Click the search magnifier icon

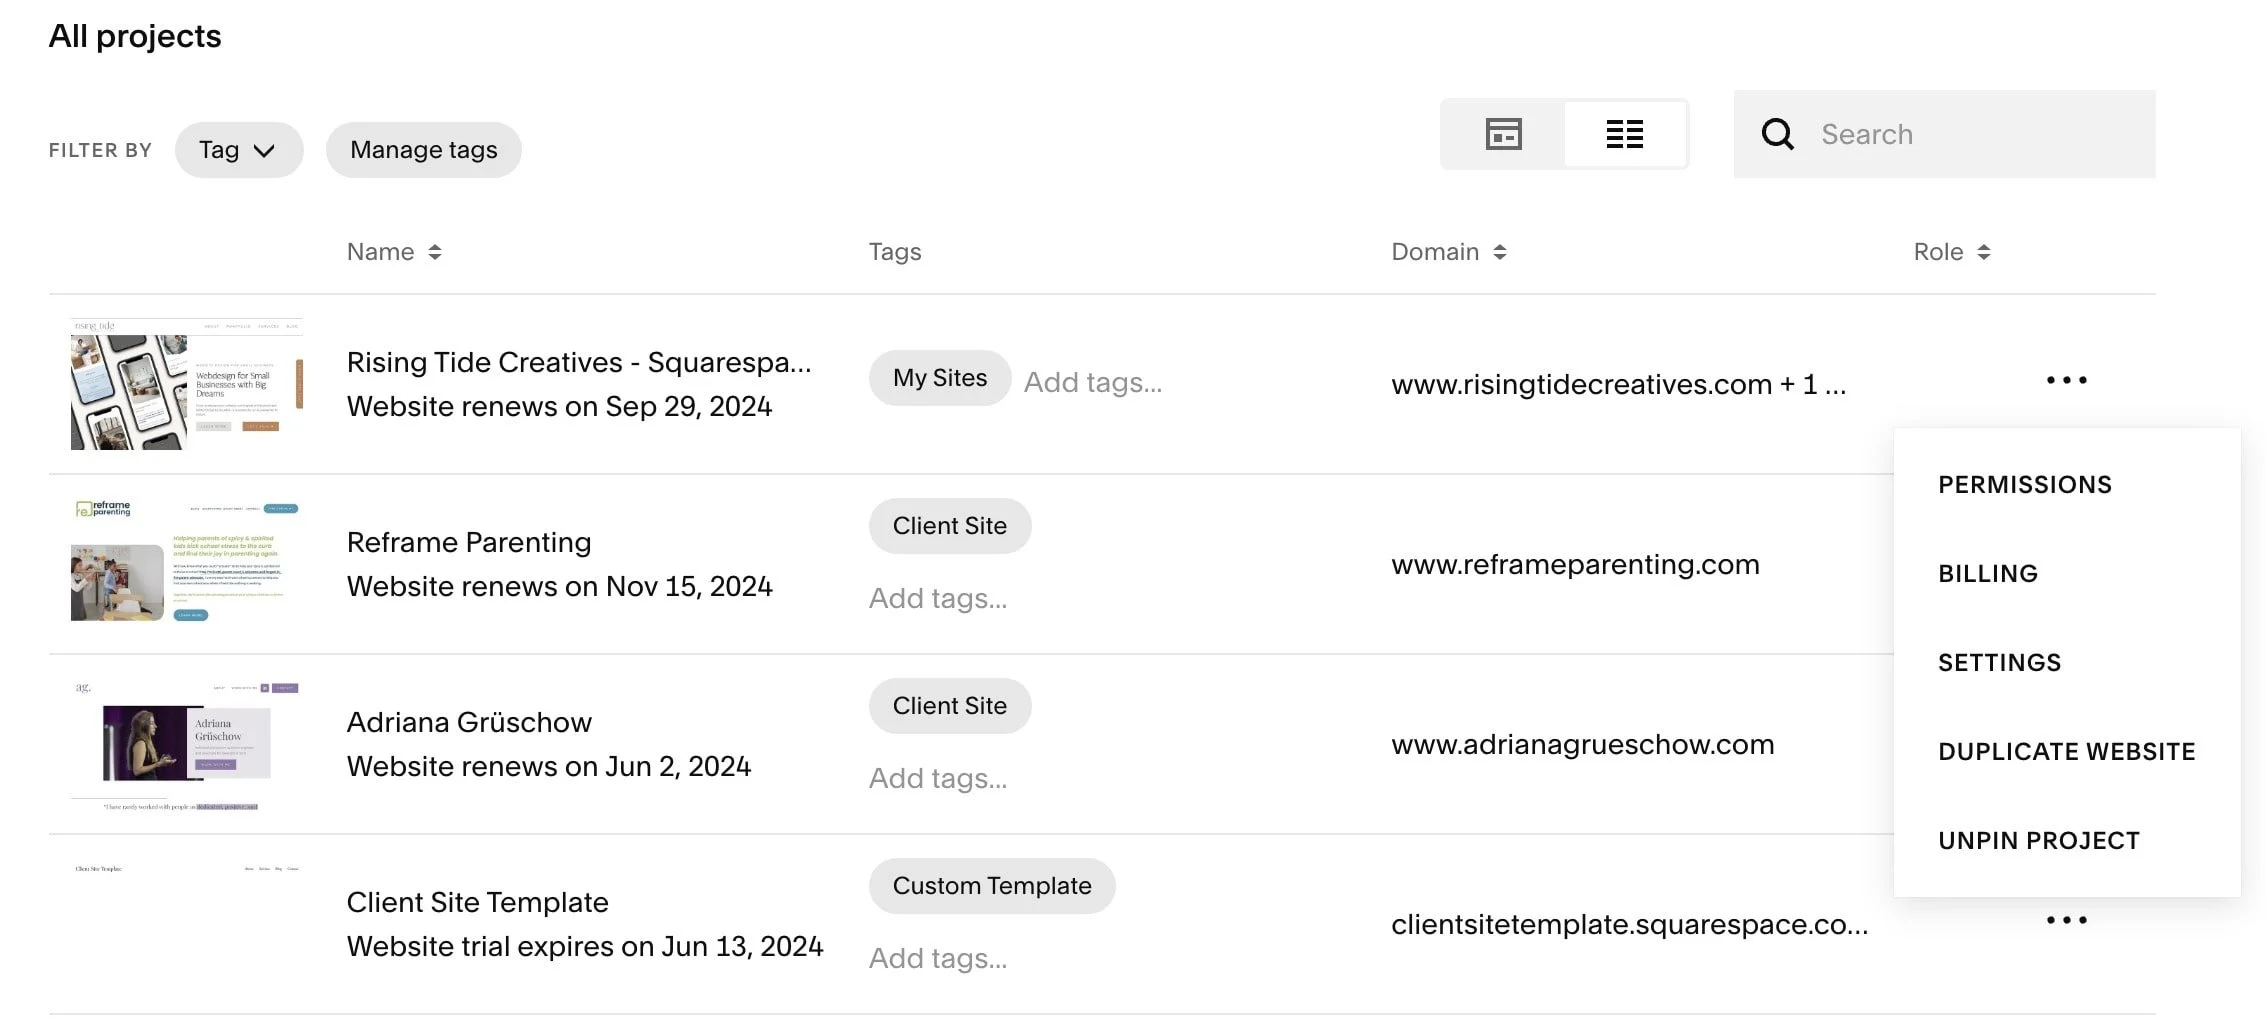point(1777,134)
